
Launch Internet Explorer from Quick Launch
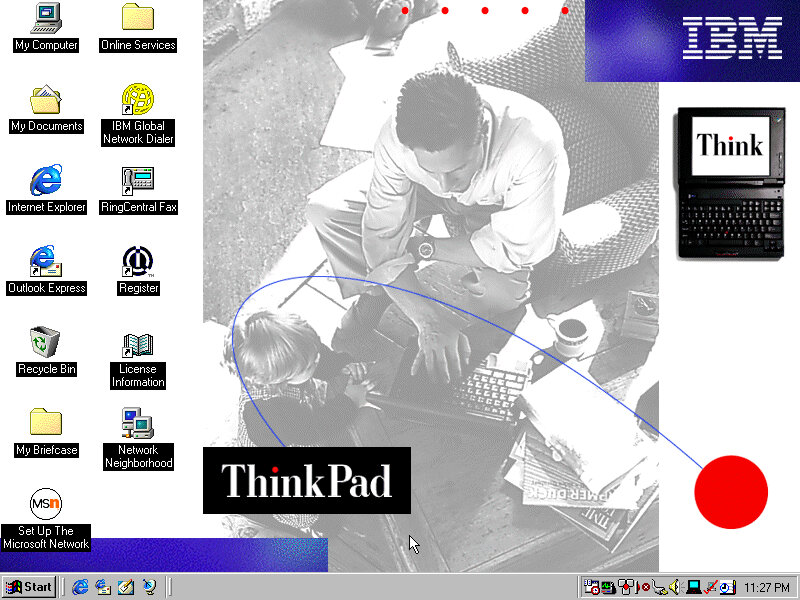coord(80,587)
